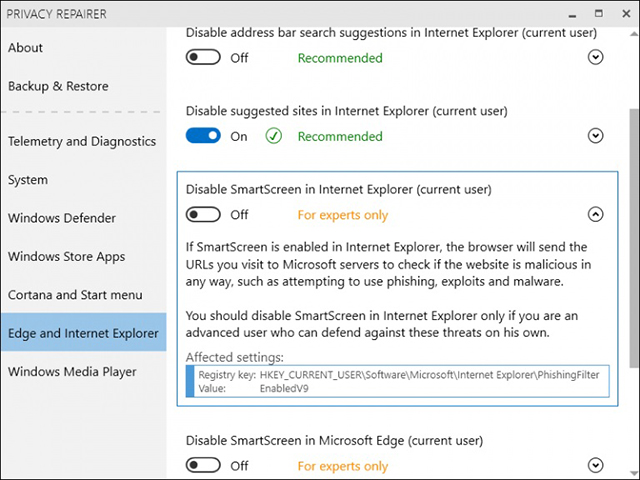Image resolution: width=640 pixels, height=480 pixels.
Task: Select the System category
Action: coord(28,180)
